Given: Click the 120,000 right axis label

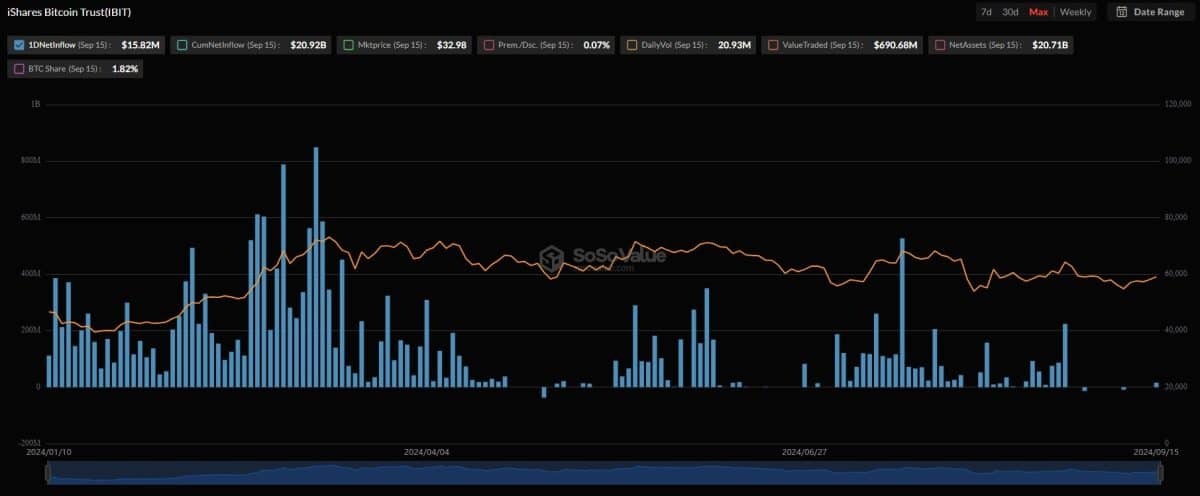Looking at the screenshot, I should [x=1179, y=104].
